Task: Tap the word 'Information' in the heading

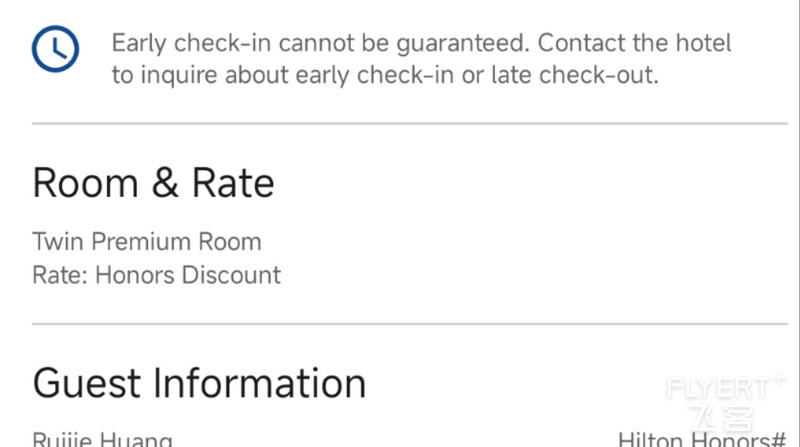Action: (x=259, y=383)
